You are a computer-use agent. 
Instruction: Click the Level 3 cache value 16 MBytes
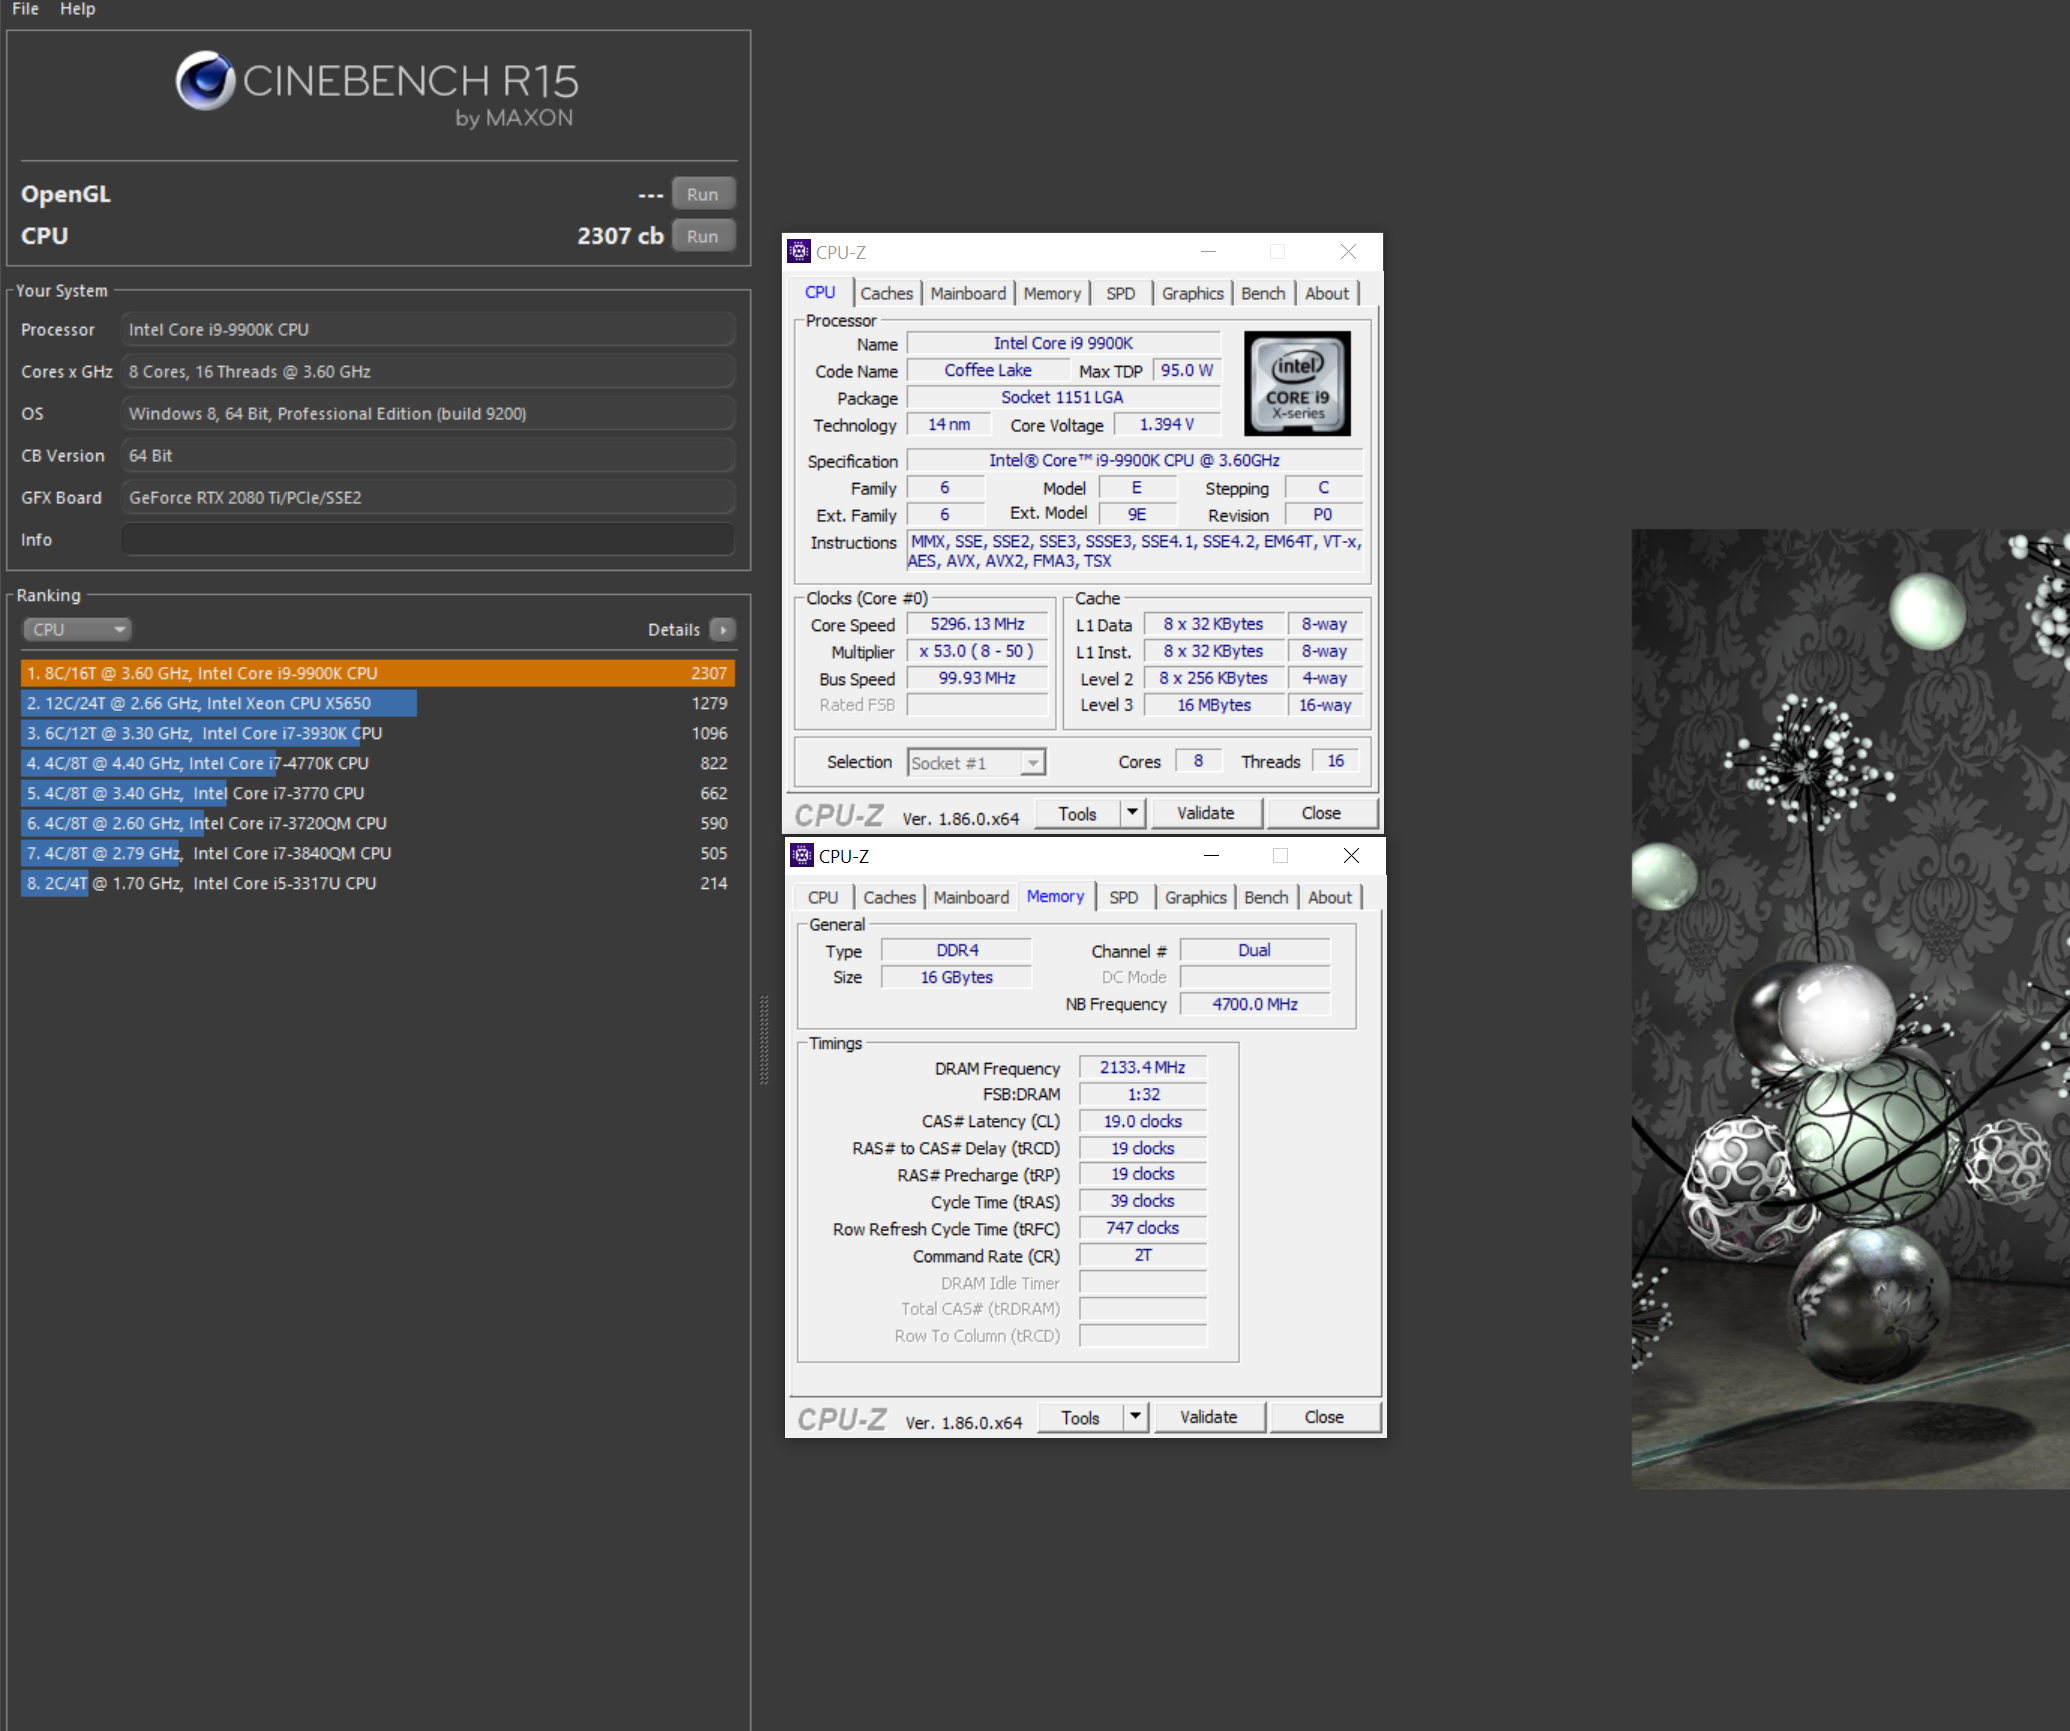1214,705
